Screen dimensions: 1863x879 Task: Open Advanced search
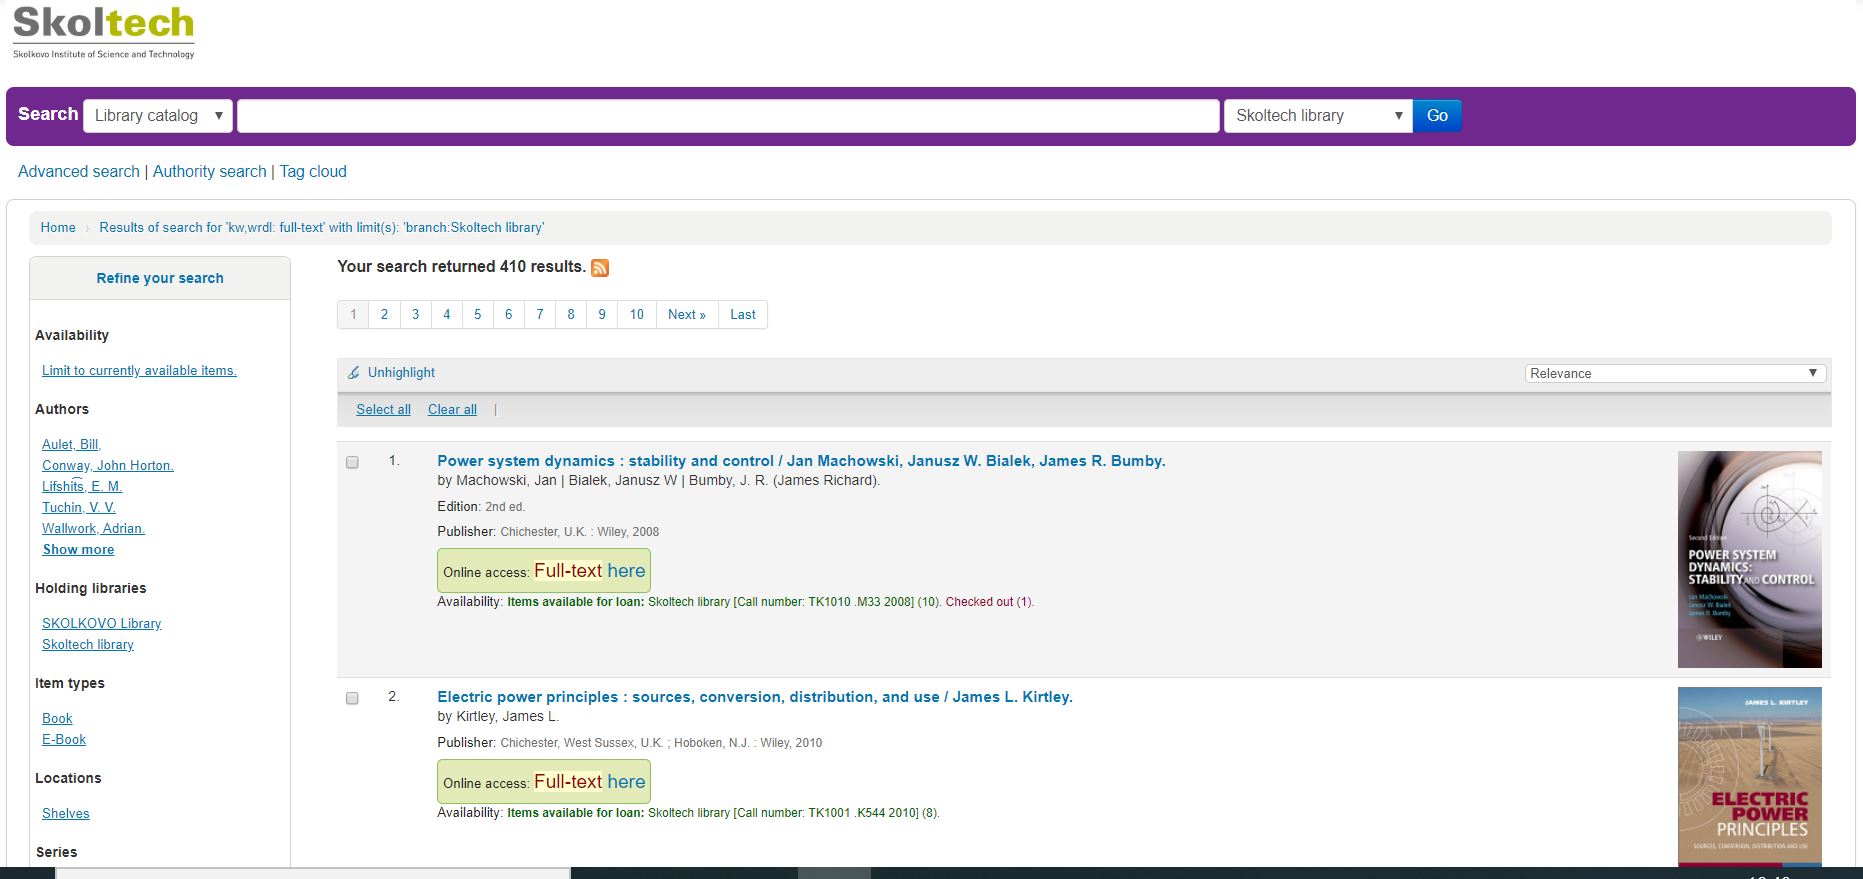click(79, 171)
